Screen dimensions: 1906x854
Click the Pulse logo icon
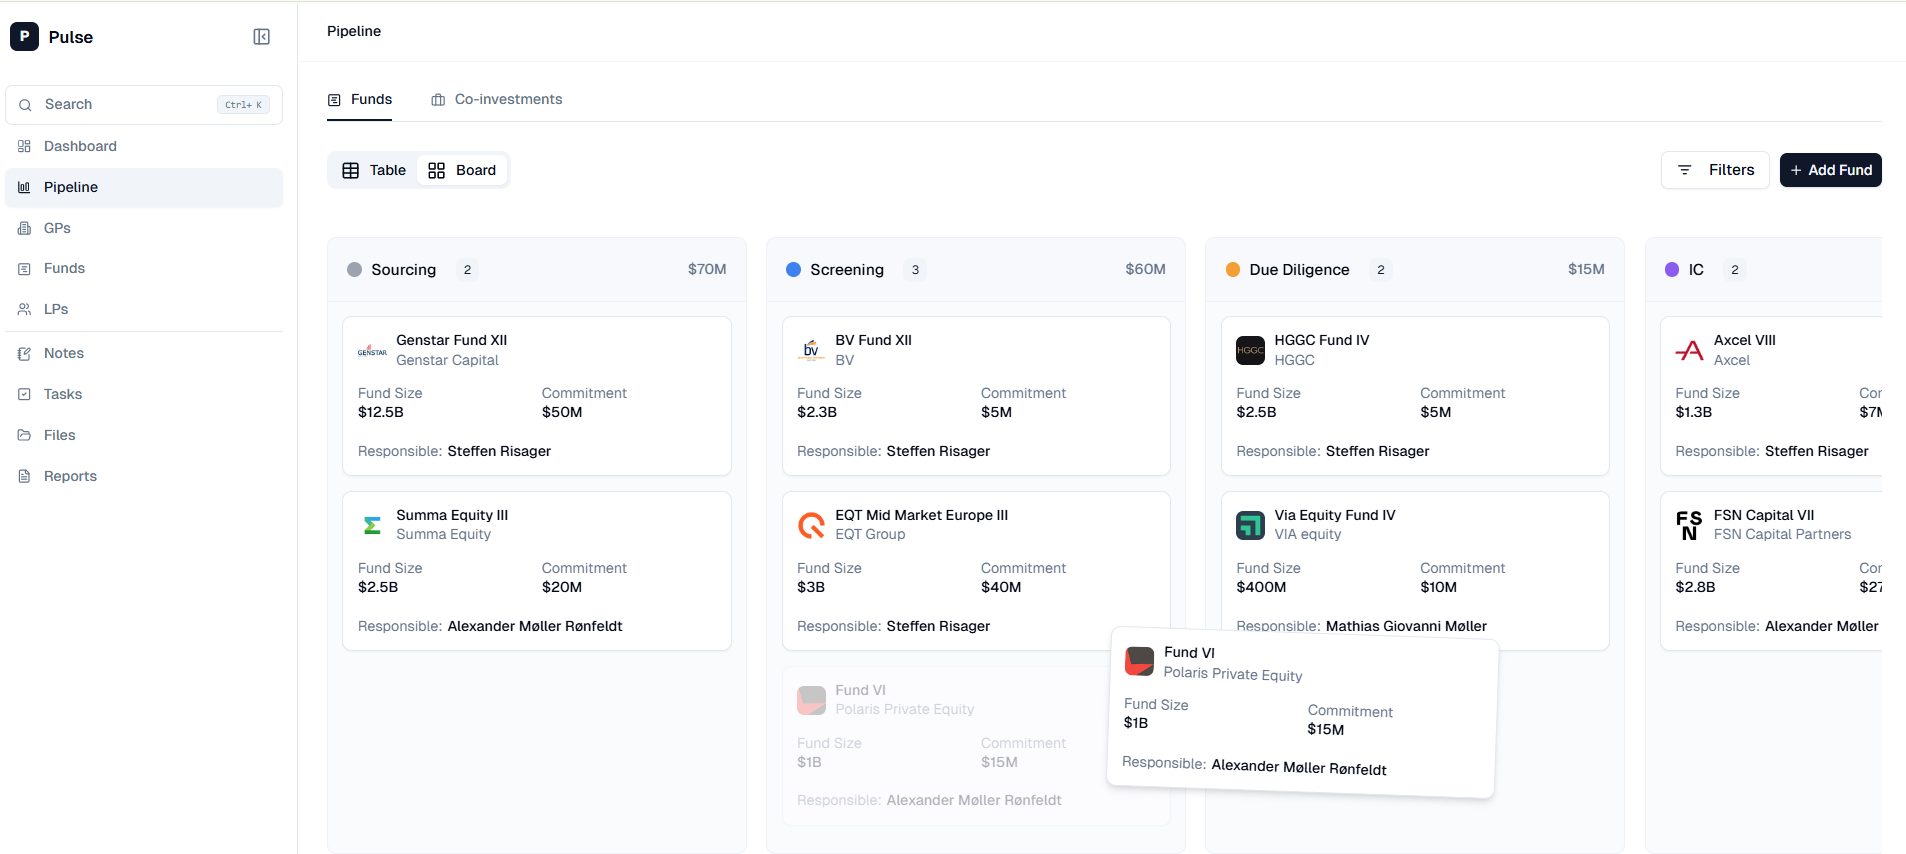(24, 37)
